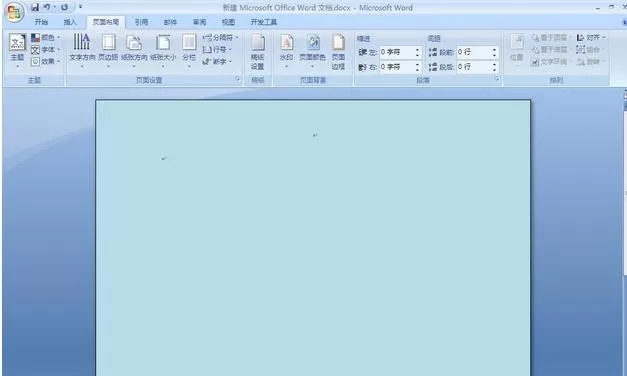Screen dimensions: 627x376
Task: Redo the action from the quick access toolbar
Action: tap(64, 7)
